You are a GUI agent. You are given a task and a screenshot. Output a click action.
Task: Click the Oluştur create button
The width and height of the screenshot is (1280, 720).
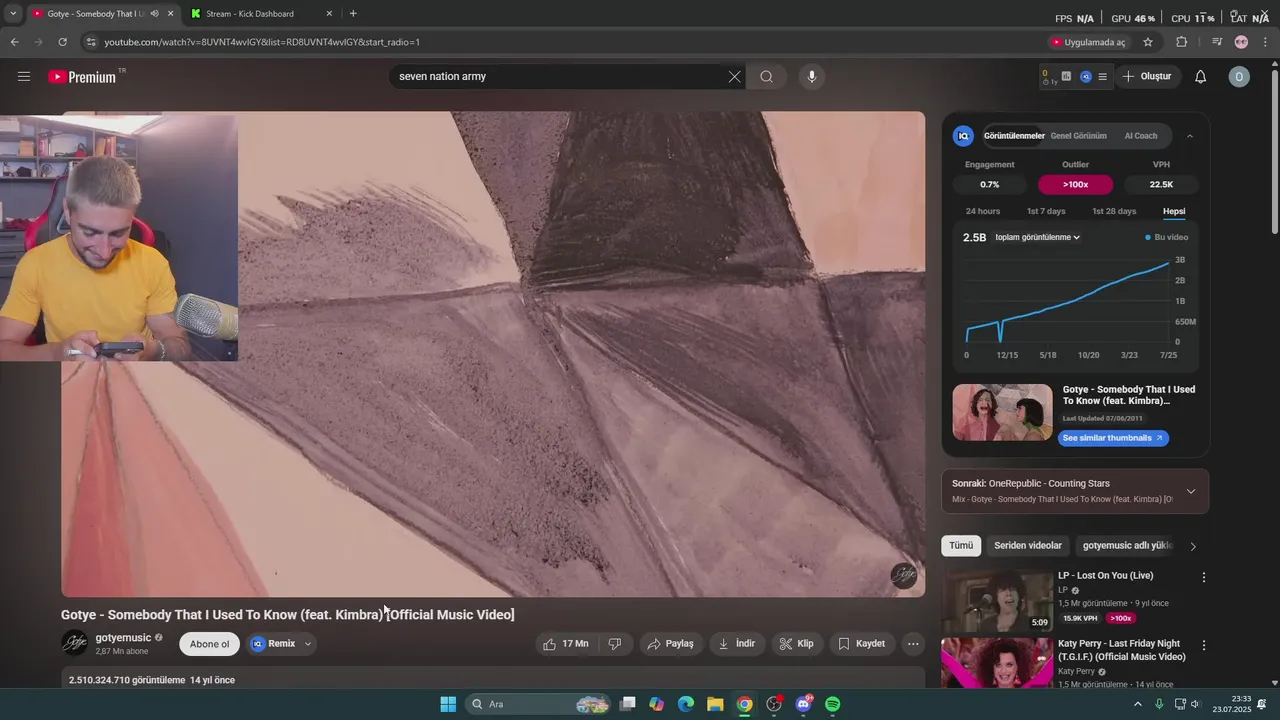coord(1147,76)
